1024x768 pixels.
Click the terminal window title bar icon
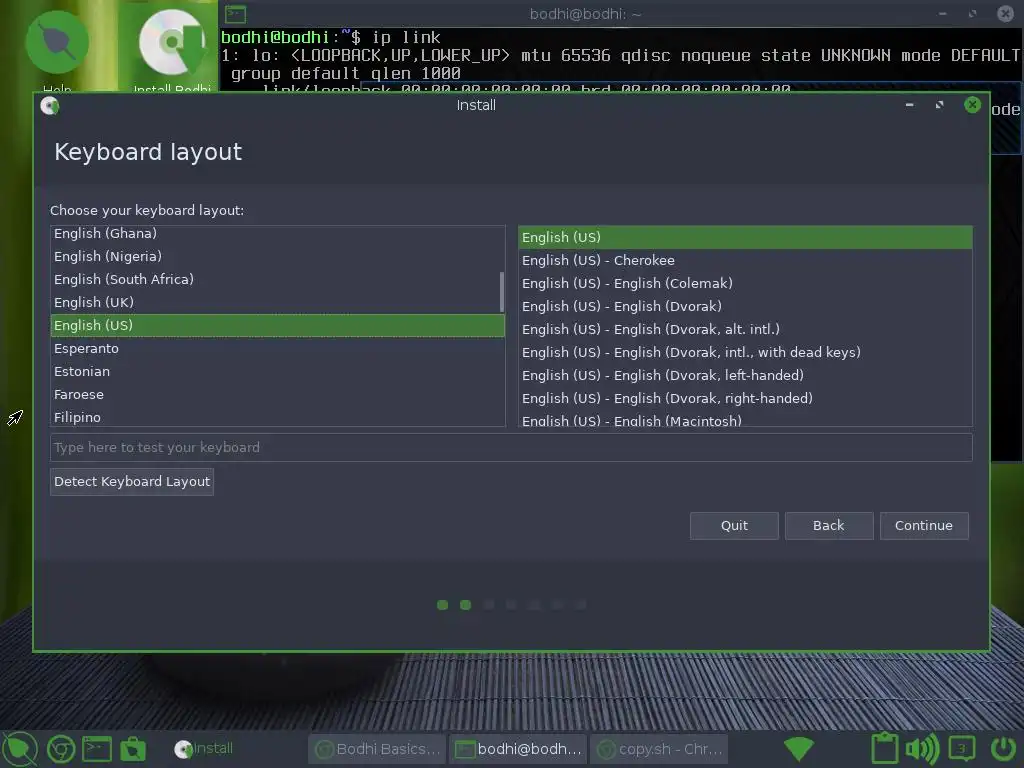235,14
